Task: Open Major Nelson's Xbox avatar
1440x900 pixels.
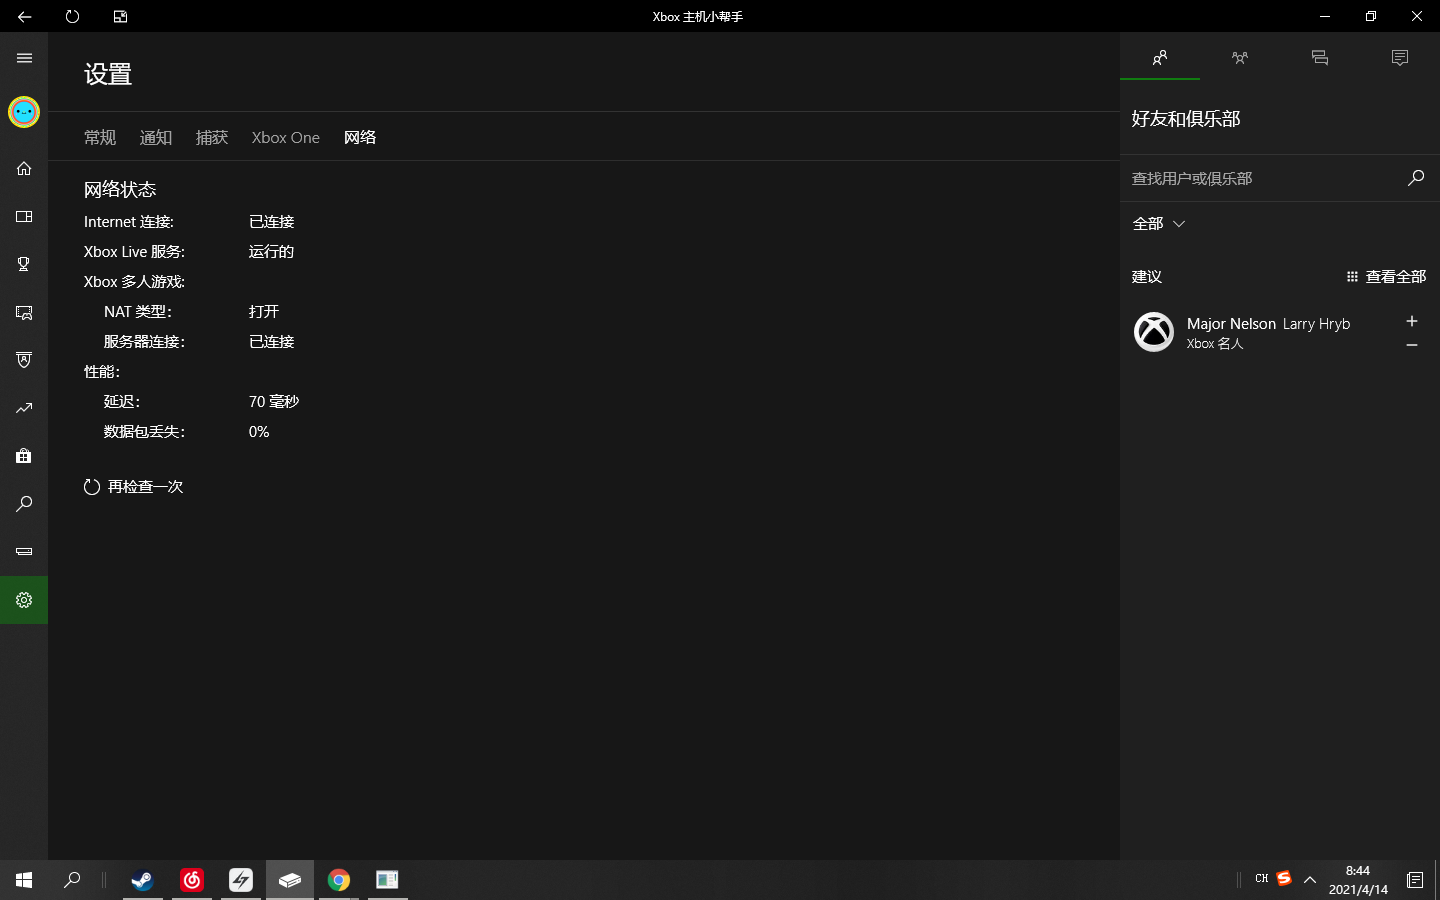Action: pyautogui.click(x=1154, y=332)
